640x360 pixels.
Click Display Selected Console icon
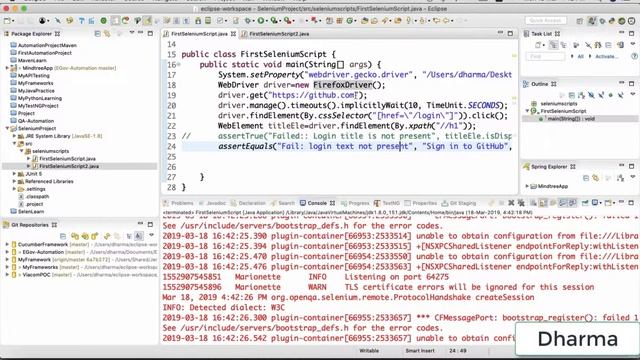(595, 203)
